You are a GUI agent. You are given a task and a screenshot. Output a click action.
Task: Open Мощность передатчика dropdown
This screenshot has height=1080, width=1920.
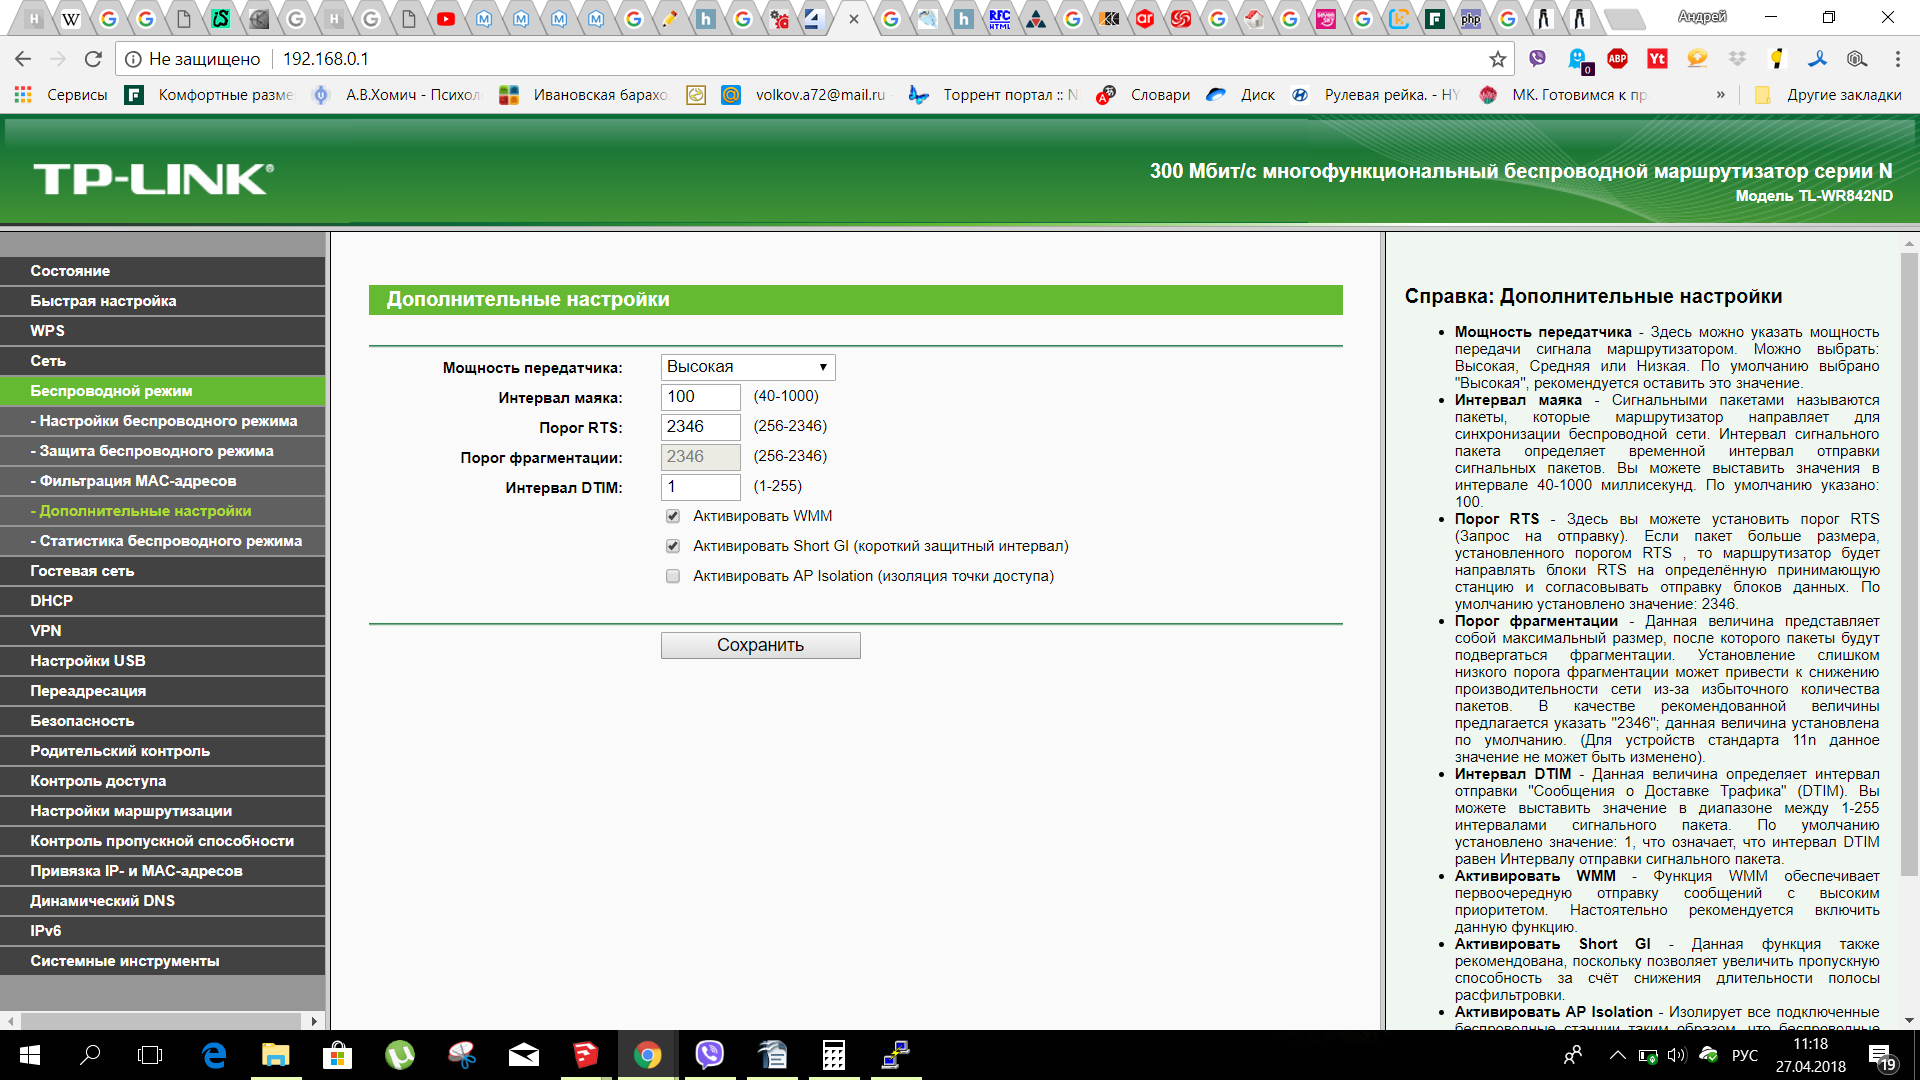pos(747,367)
